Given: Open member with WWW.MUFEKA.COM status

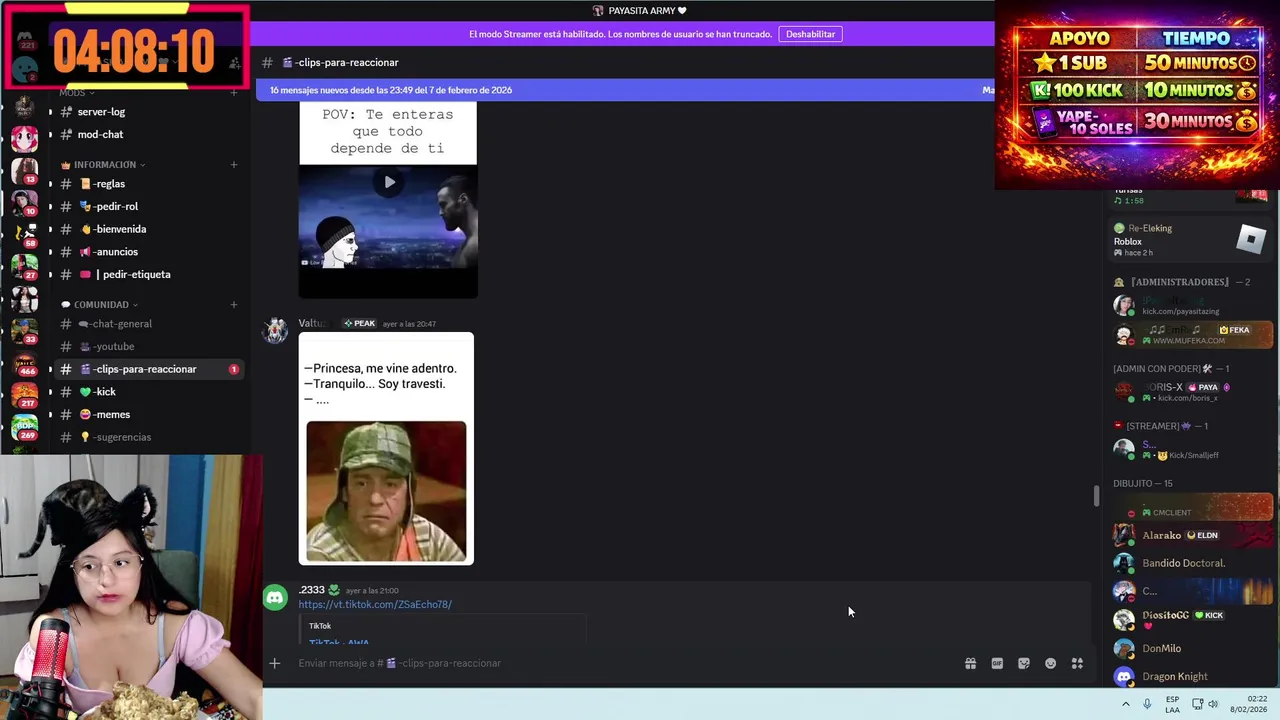Looking at the screenshot, I should 1190,334.
